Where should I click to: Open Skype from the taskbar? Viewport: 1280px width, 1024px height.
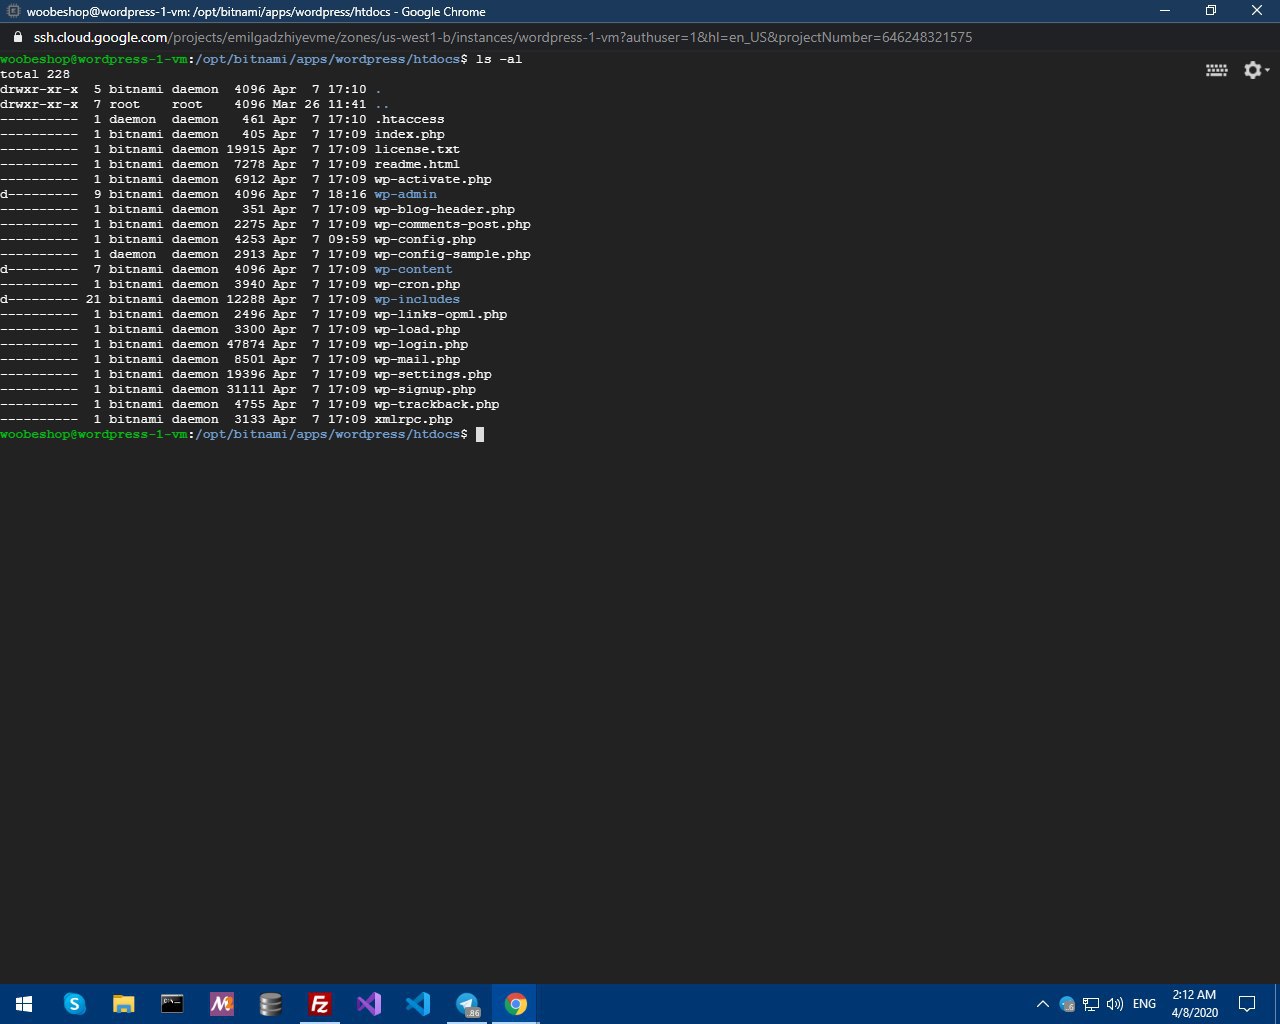pos(74,1004)
